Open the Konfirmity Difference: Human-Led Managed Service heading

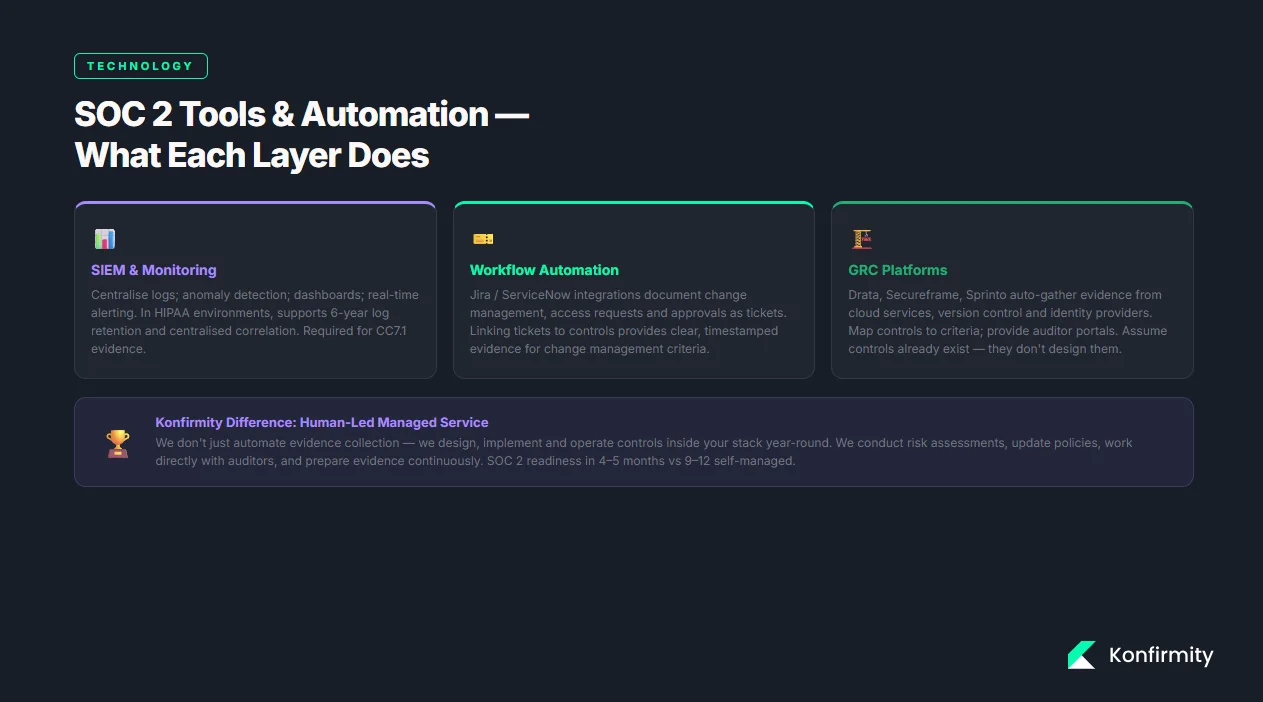(x=322, y=422)
